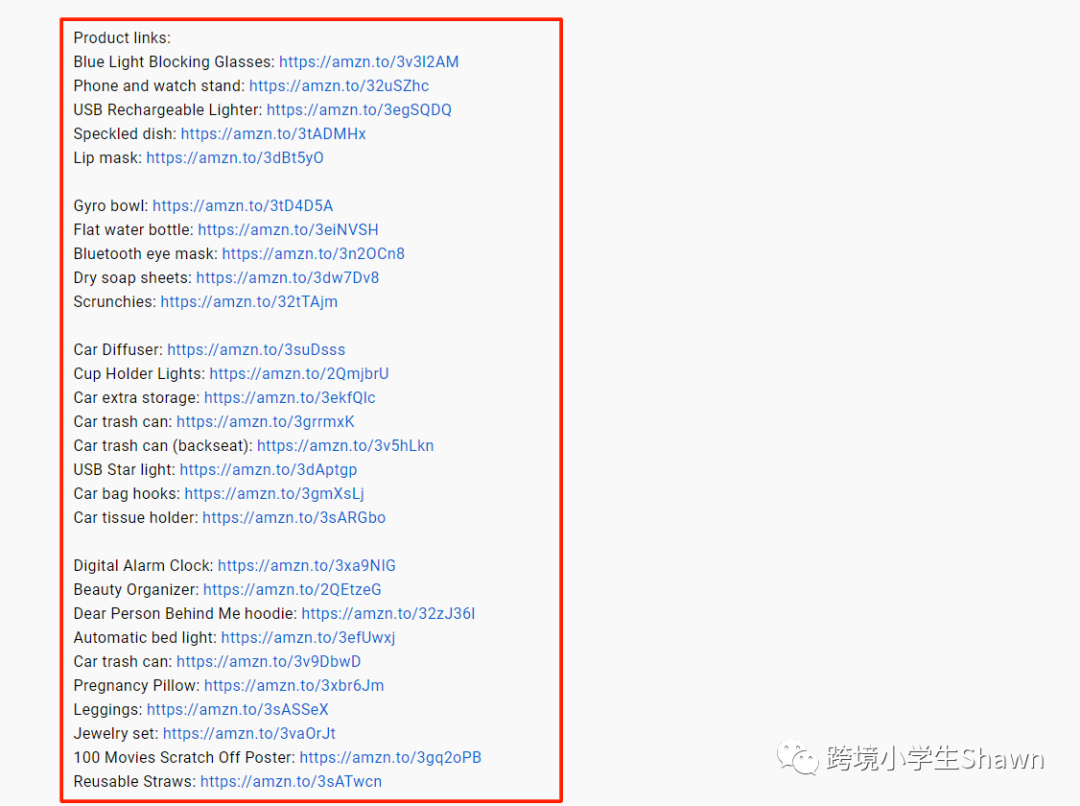Click the 'Blue Light Blocking Glasses:' label
1080x806 pixels.
click(174, 62)
